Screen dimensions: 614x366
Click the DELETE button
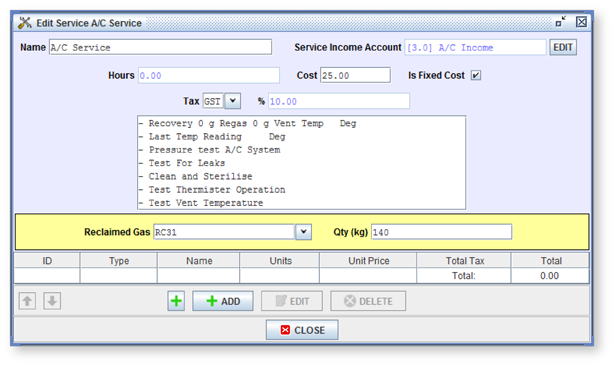tap(368, 301)
